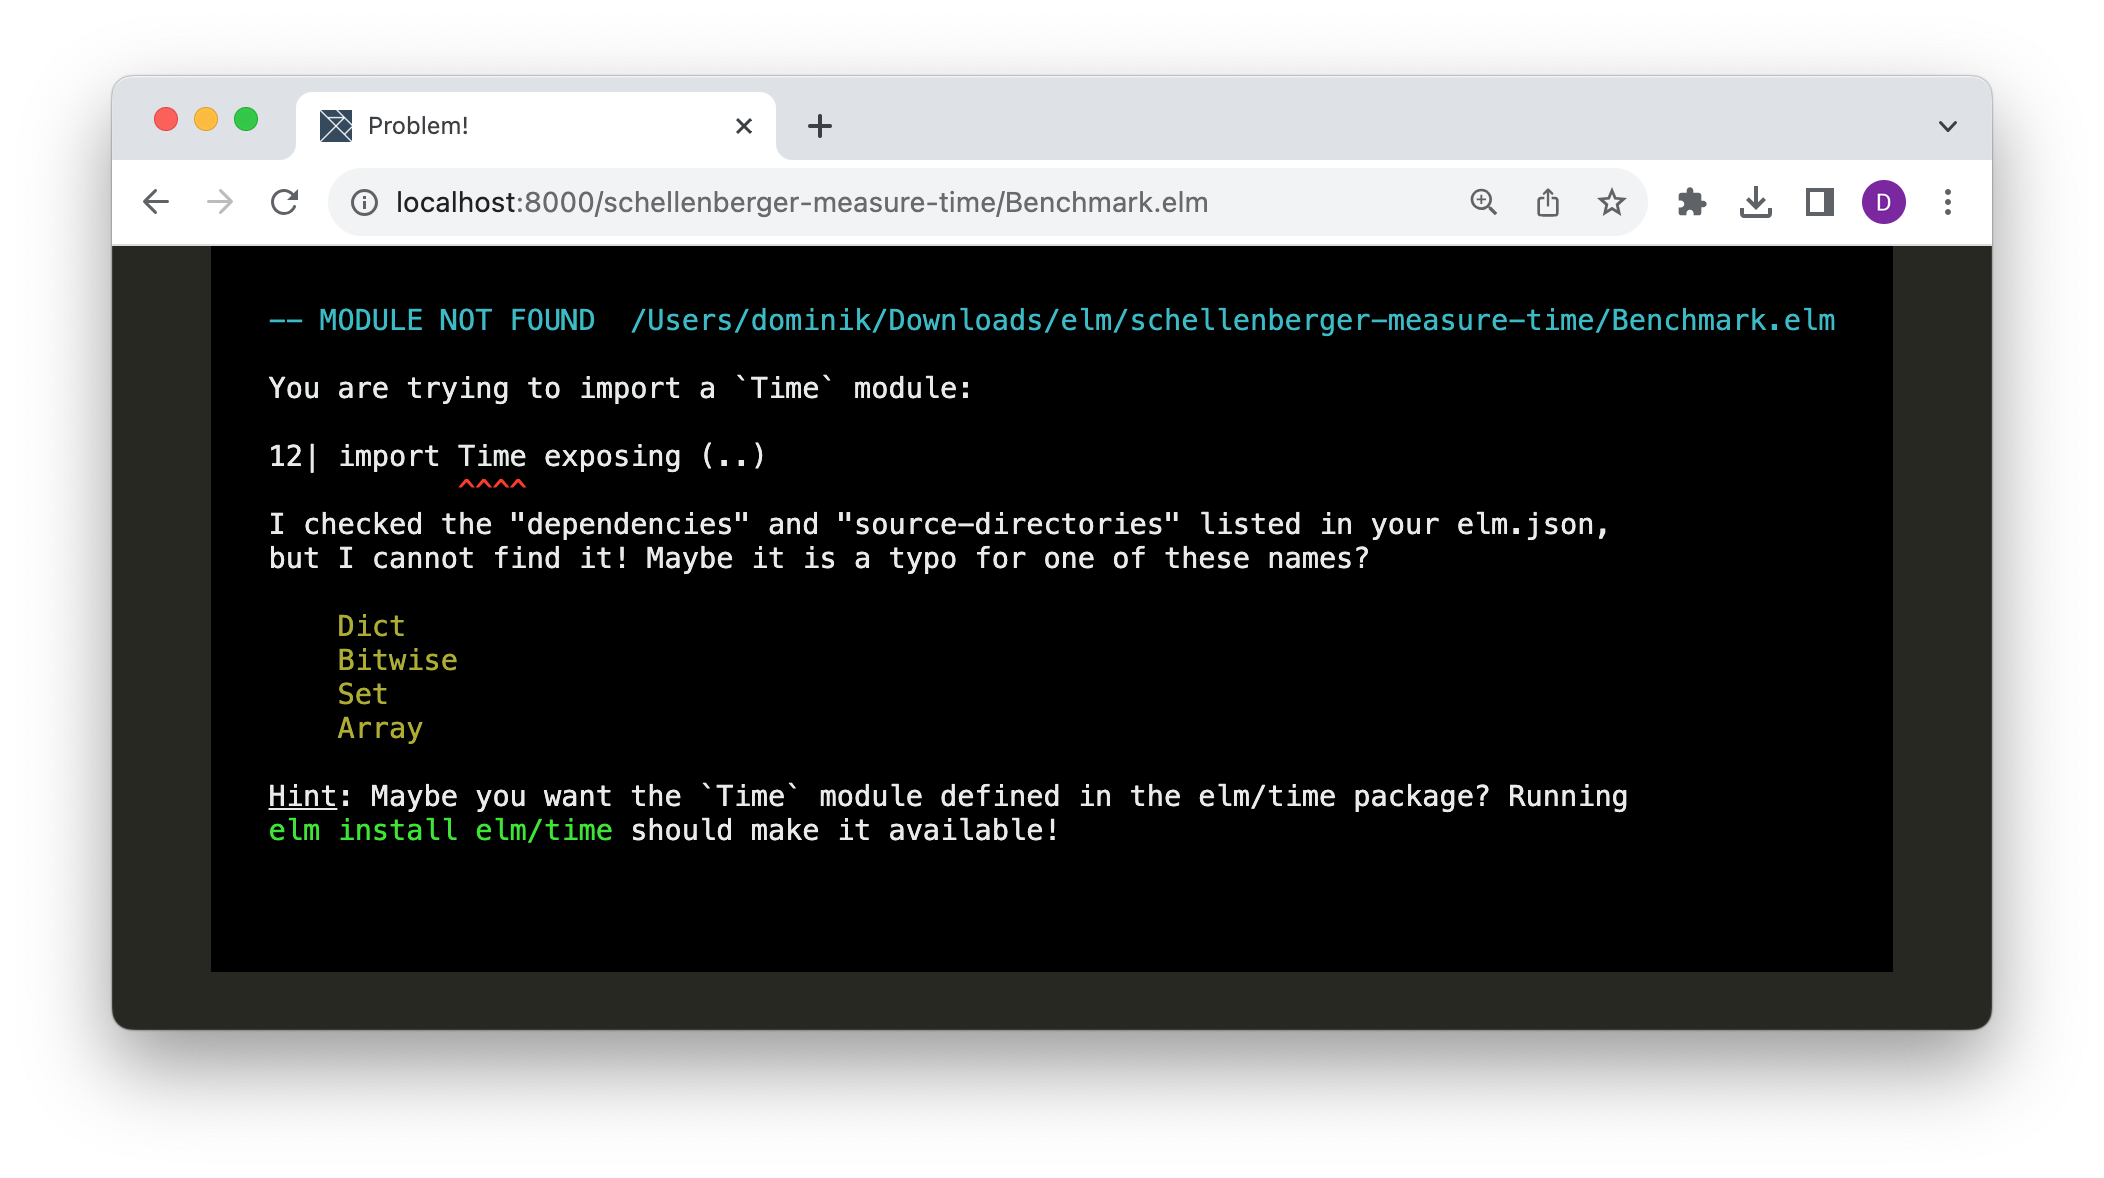2104x1178 pixels.
Task: Click the green fullscreen window button
Action: [x=246, y=120]
